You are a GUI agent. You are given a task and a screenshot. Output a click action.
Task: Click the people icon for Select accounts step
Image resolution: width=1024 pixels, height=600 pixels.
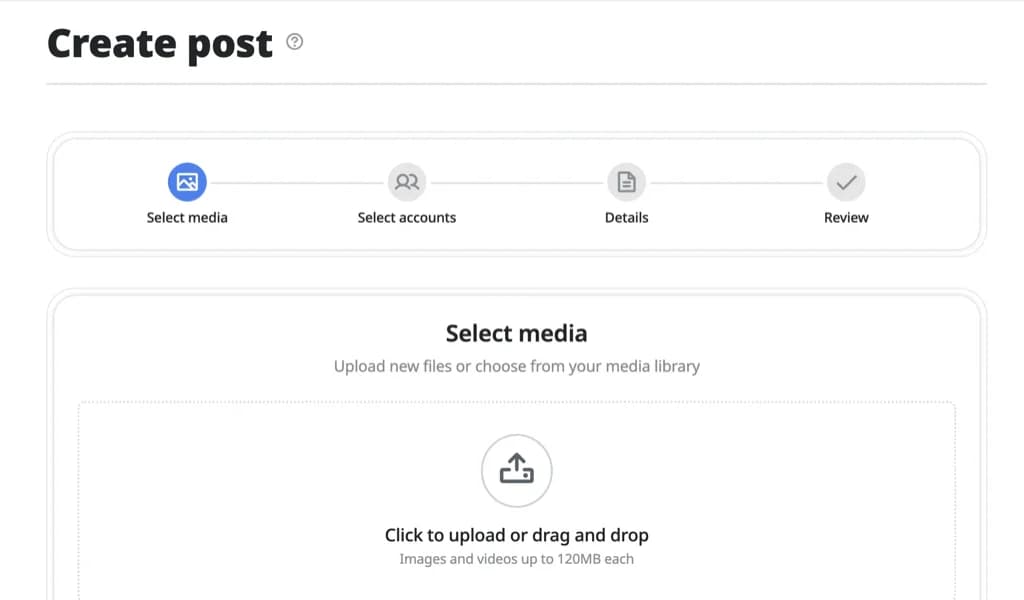pyautogui.click(x=407, y=182)
